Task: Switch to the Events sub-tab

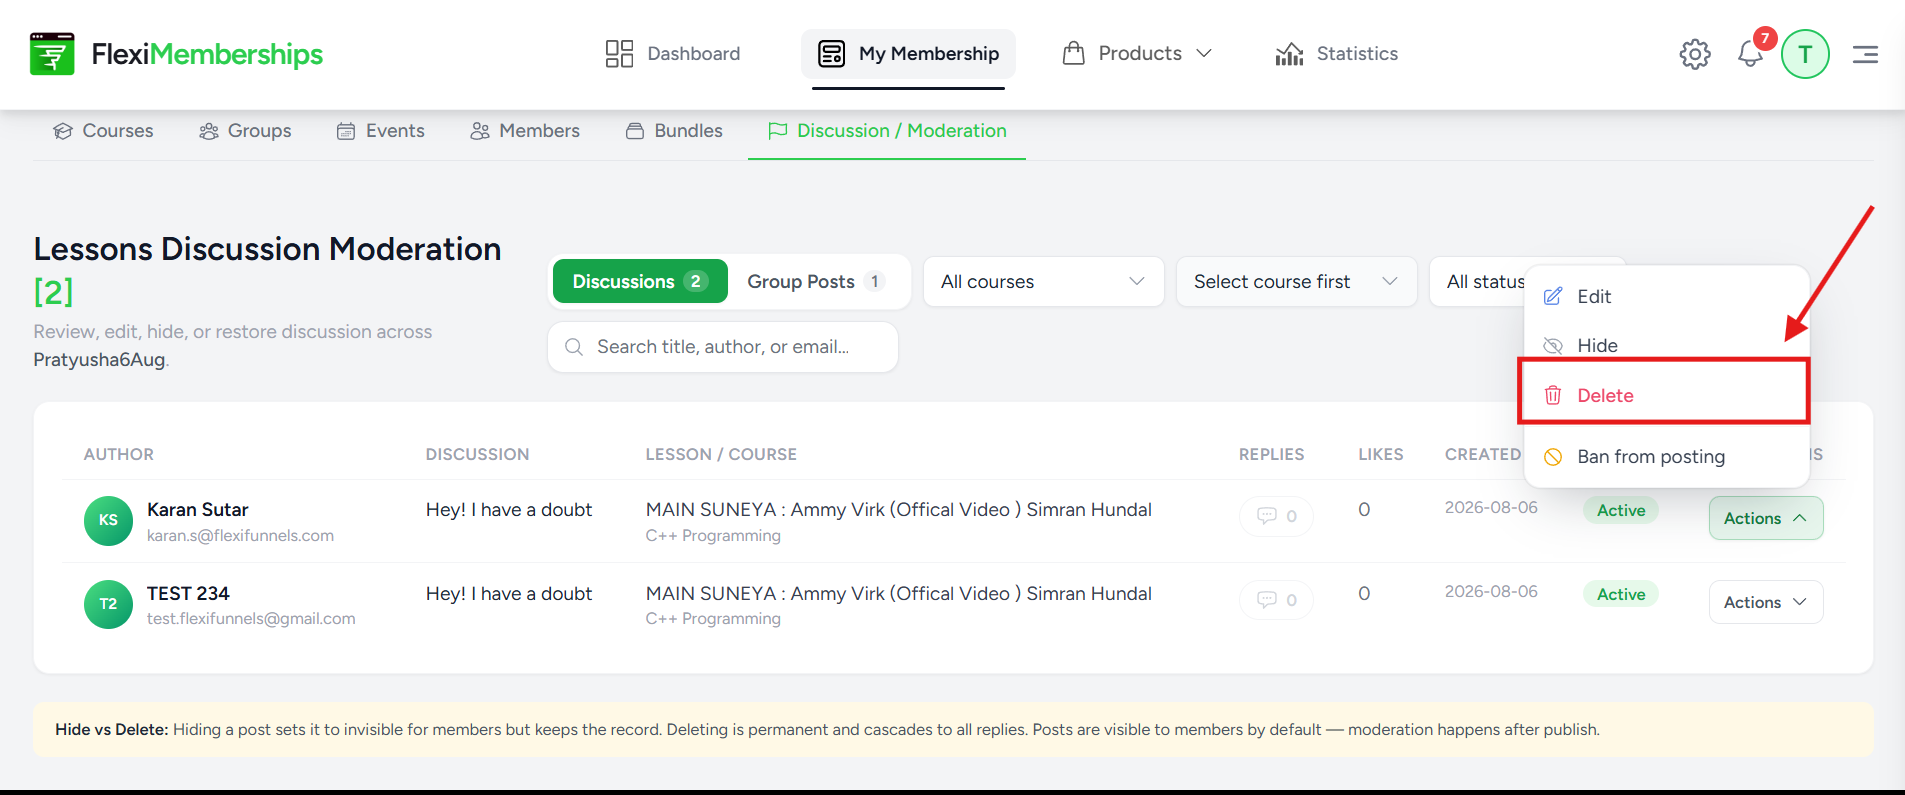Action: 381,131
